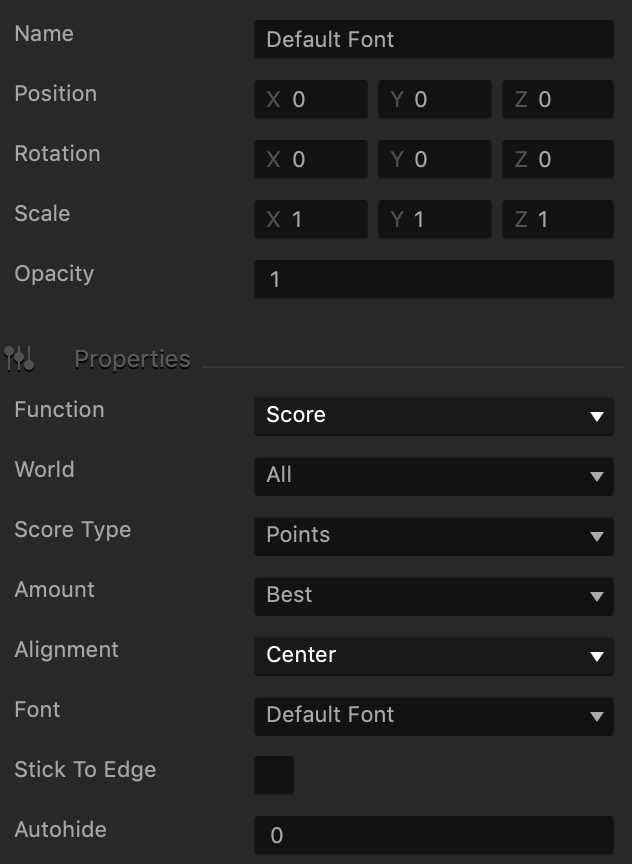
Task: Click the Name input field
Action: (434, 39)
